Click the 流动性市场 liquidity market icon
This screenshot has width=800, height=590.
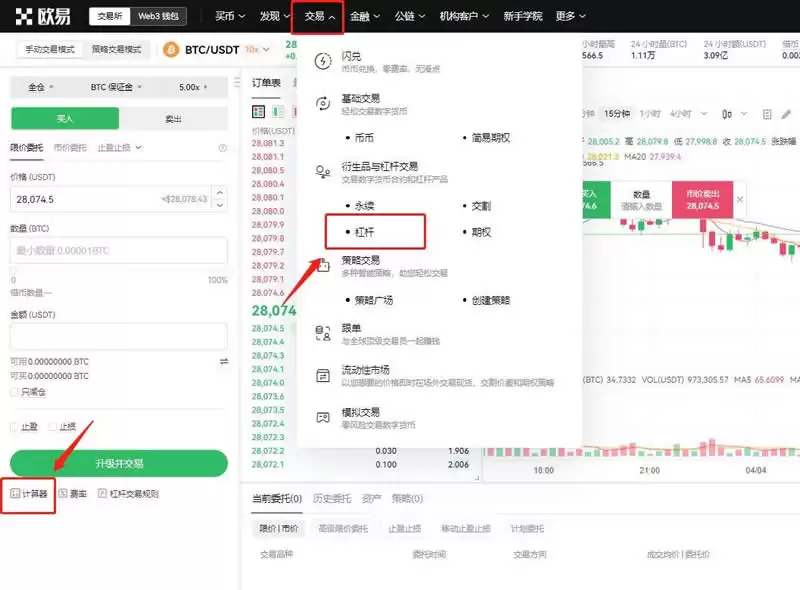(x=322, y=375)
